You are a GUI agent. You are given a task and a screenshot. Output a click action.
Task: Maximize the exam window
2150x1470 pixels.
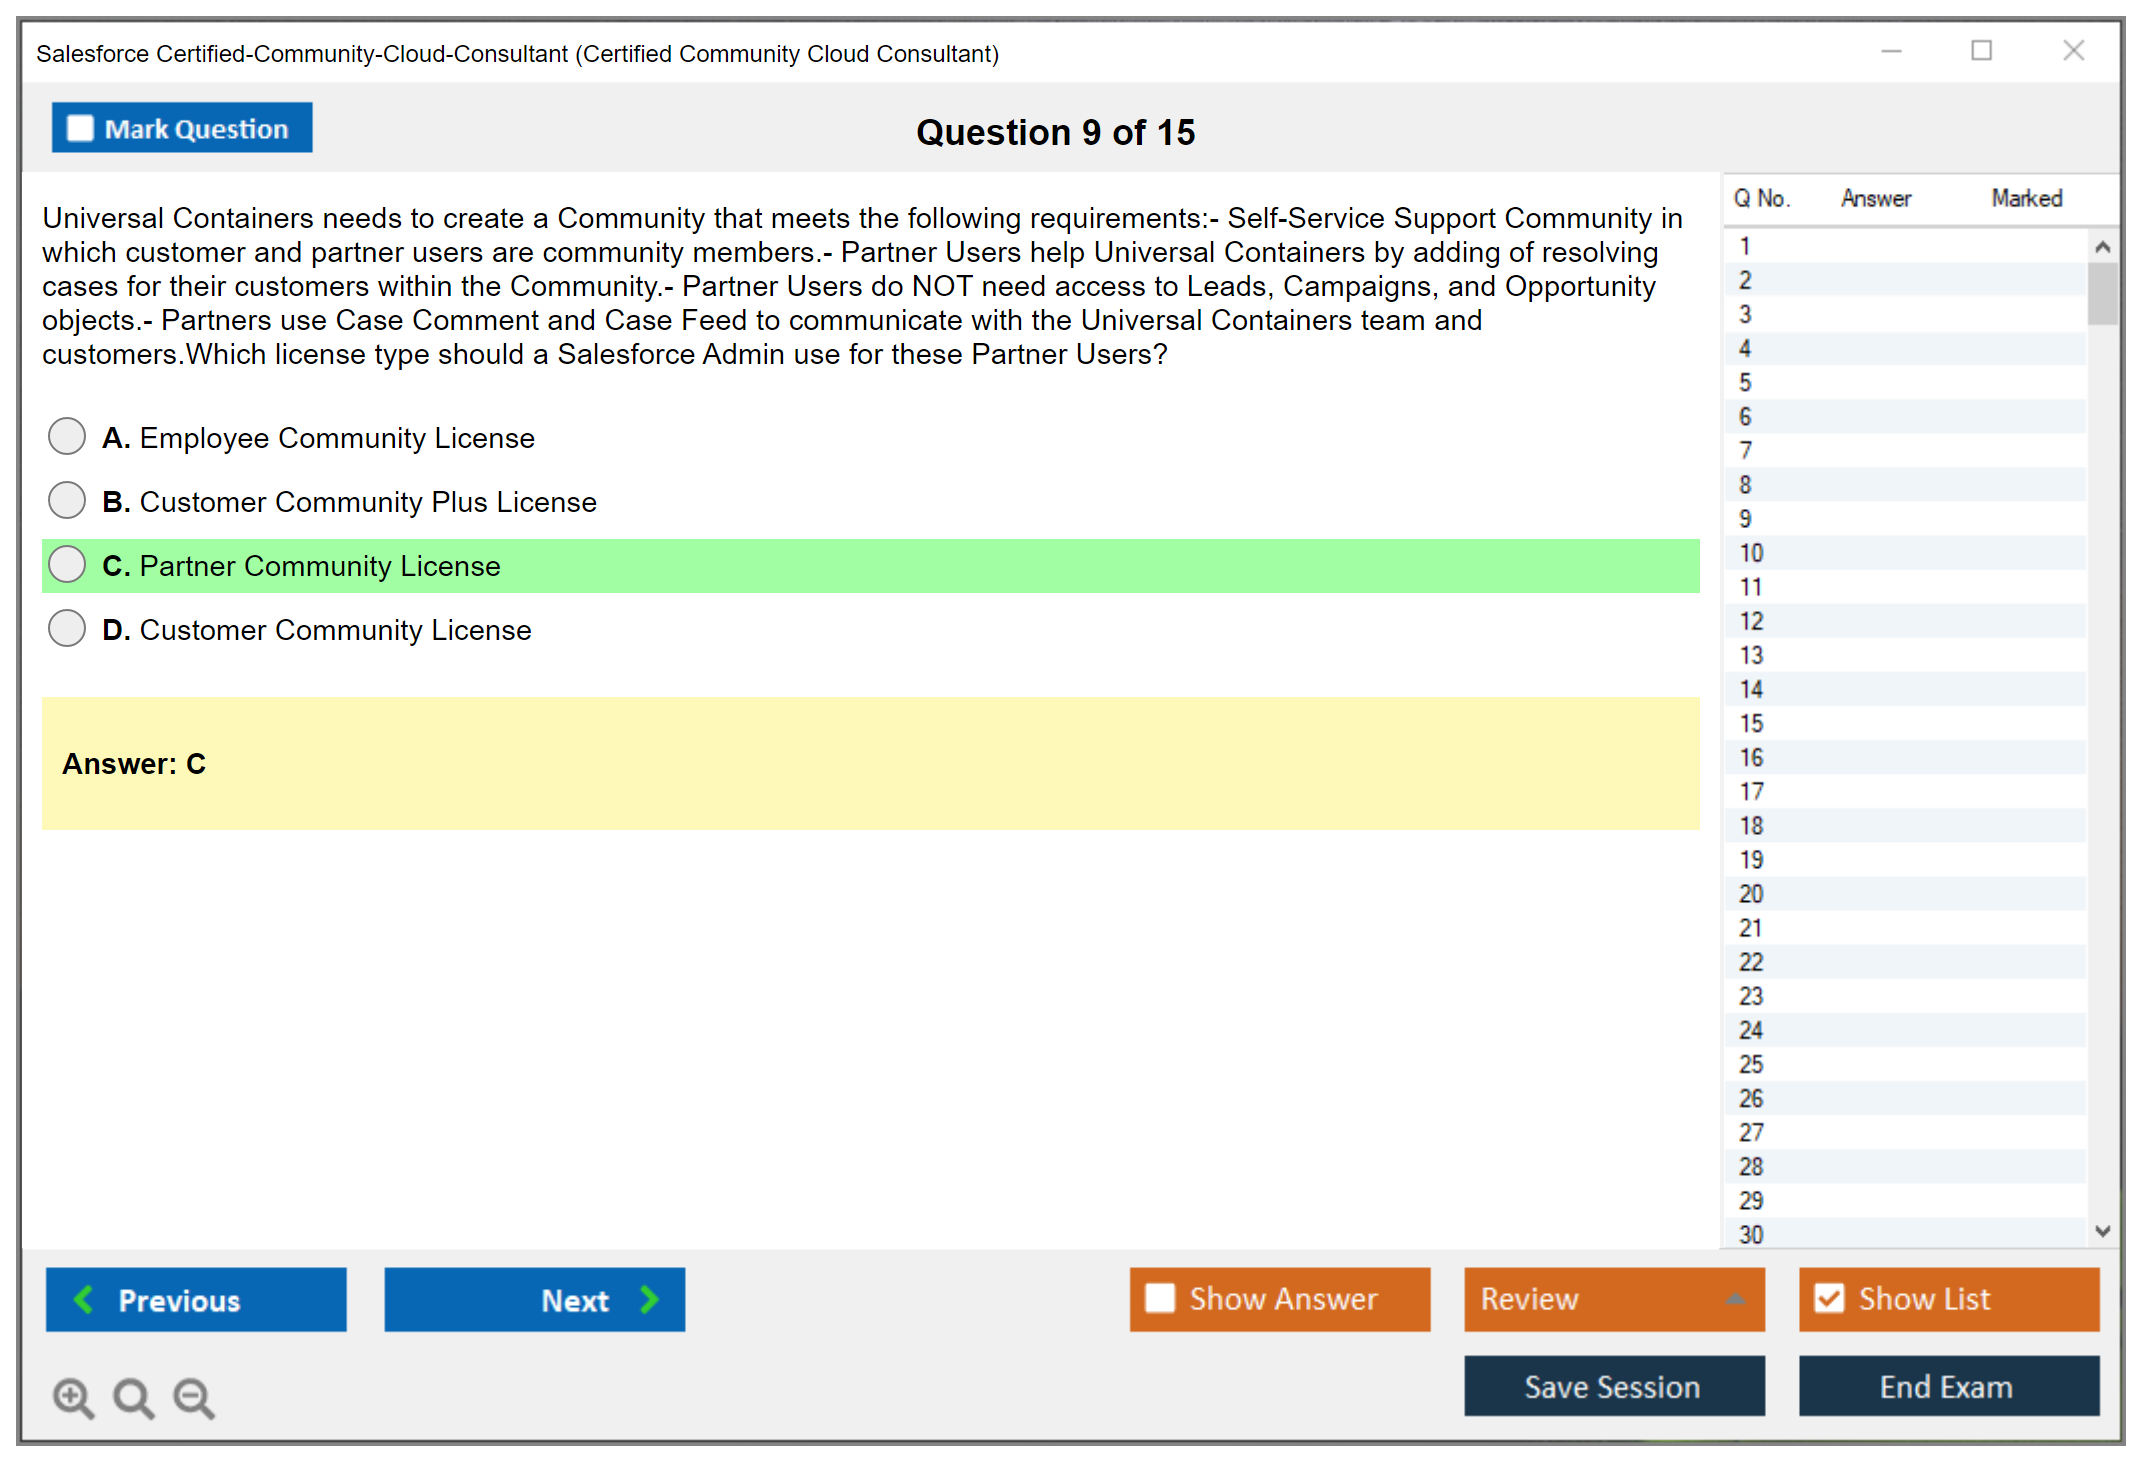1981,51
